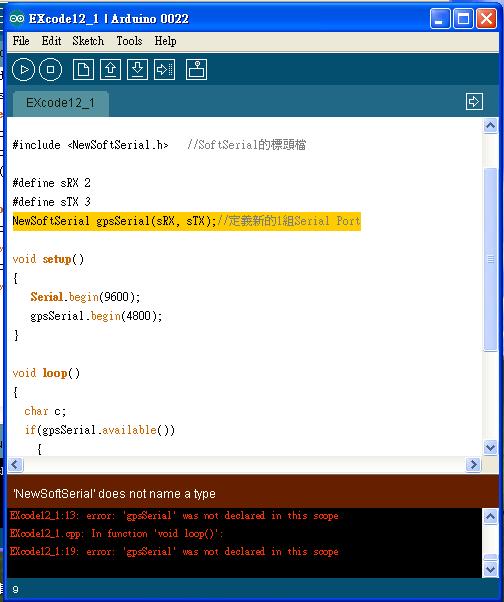Click the Stop button in toolbar
Screen dimensions: 504x602
click(x=50, y=69)
